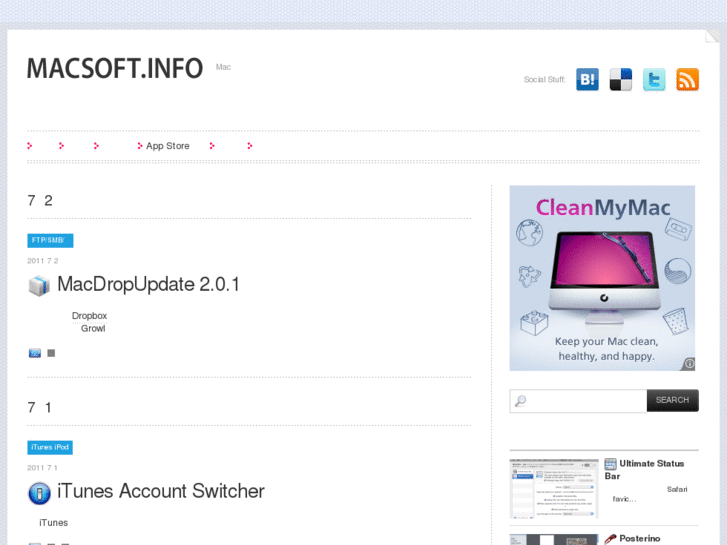This screenshot has width=727, height=545.
Task: Open the iTunes Account Switcher article title
Action: pos(161,491)
